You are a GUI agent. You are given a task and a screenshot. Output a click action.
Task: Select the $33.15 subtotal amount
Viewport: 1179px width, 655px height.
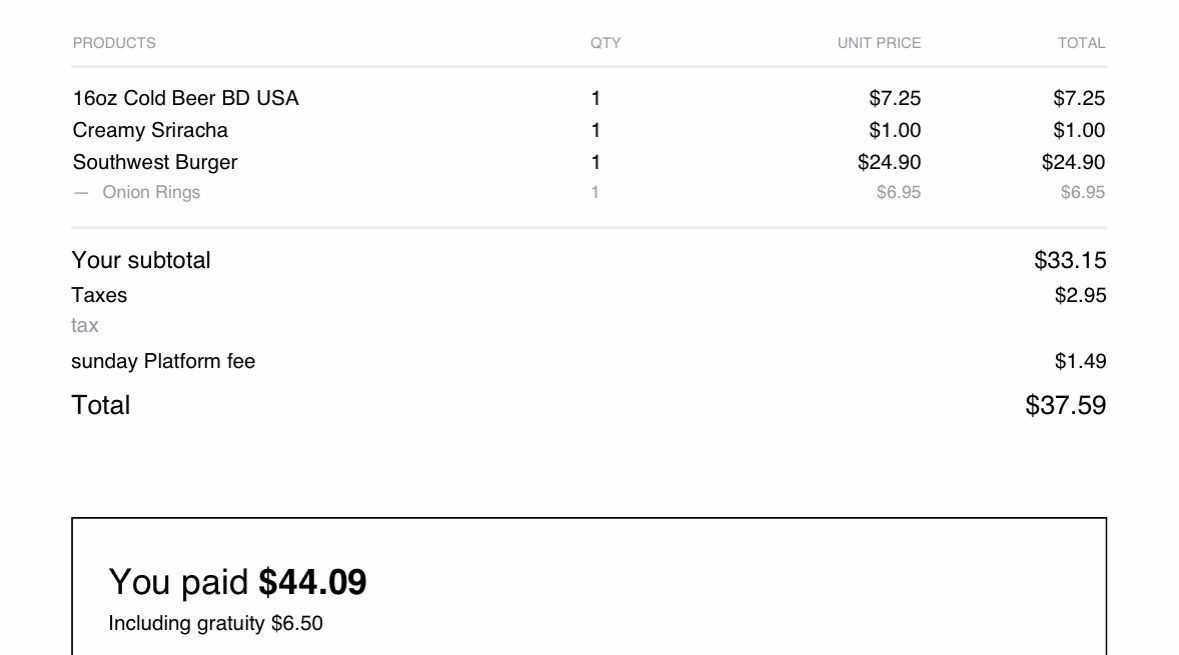point(1070,261)
